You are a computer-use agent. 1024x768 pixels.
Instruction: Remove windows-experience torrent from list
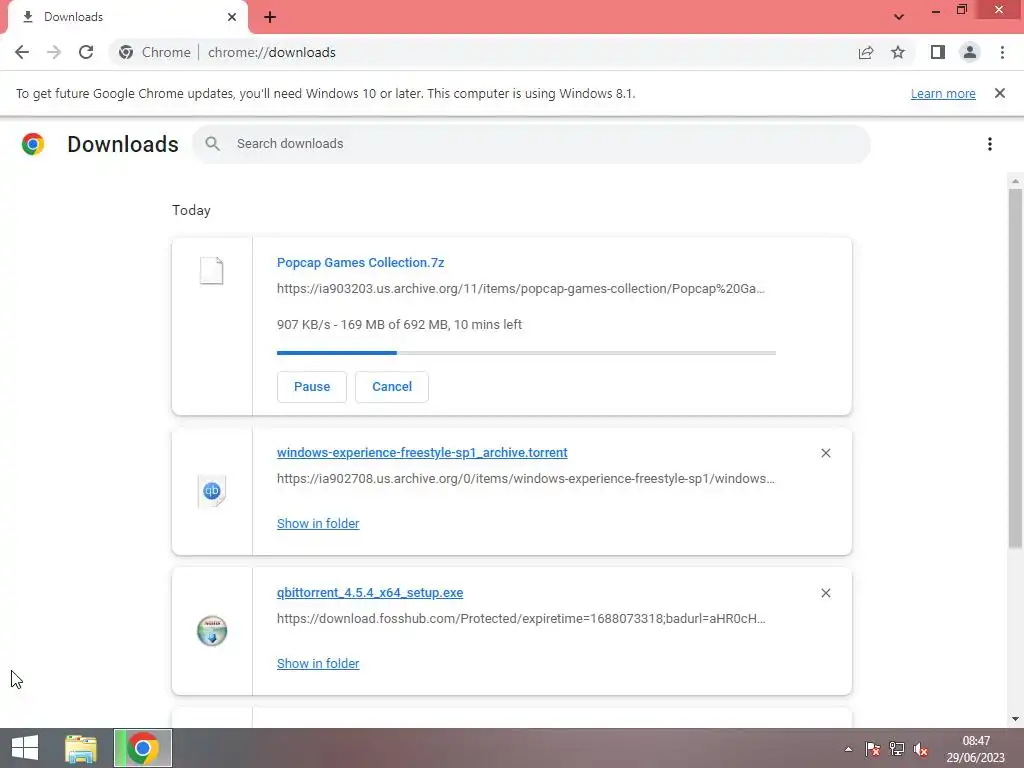825,453
